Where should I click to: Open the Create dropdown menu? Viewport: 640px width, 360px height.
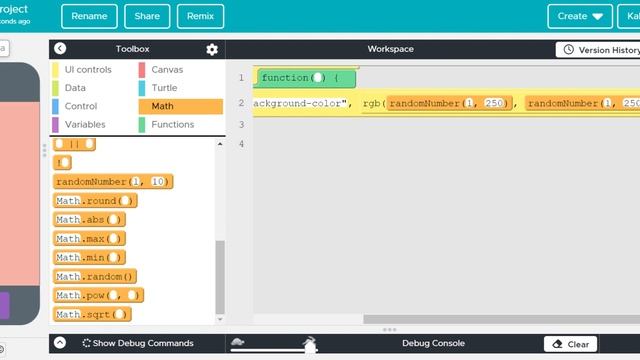pos(580,16)
